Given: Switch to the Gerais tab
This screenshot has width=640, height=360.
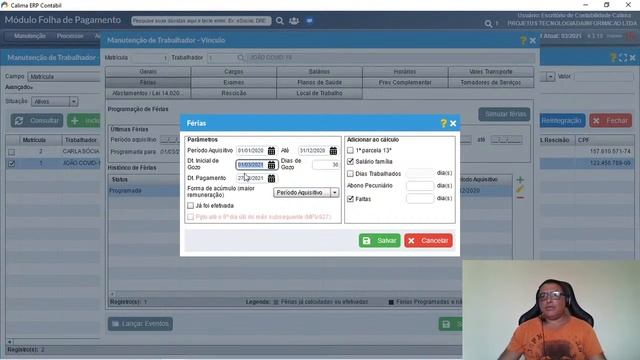Looking at the screenshot, I should tap(148, 72).
